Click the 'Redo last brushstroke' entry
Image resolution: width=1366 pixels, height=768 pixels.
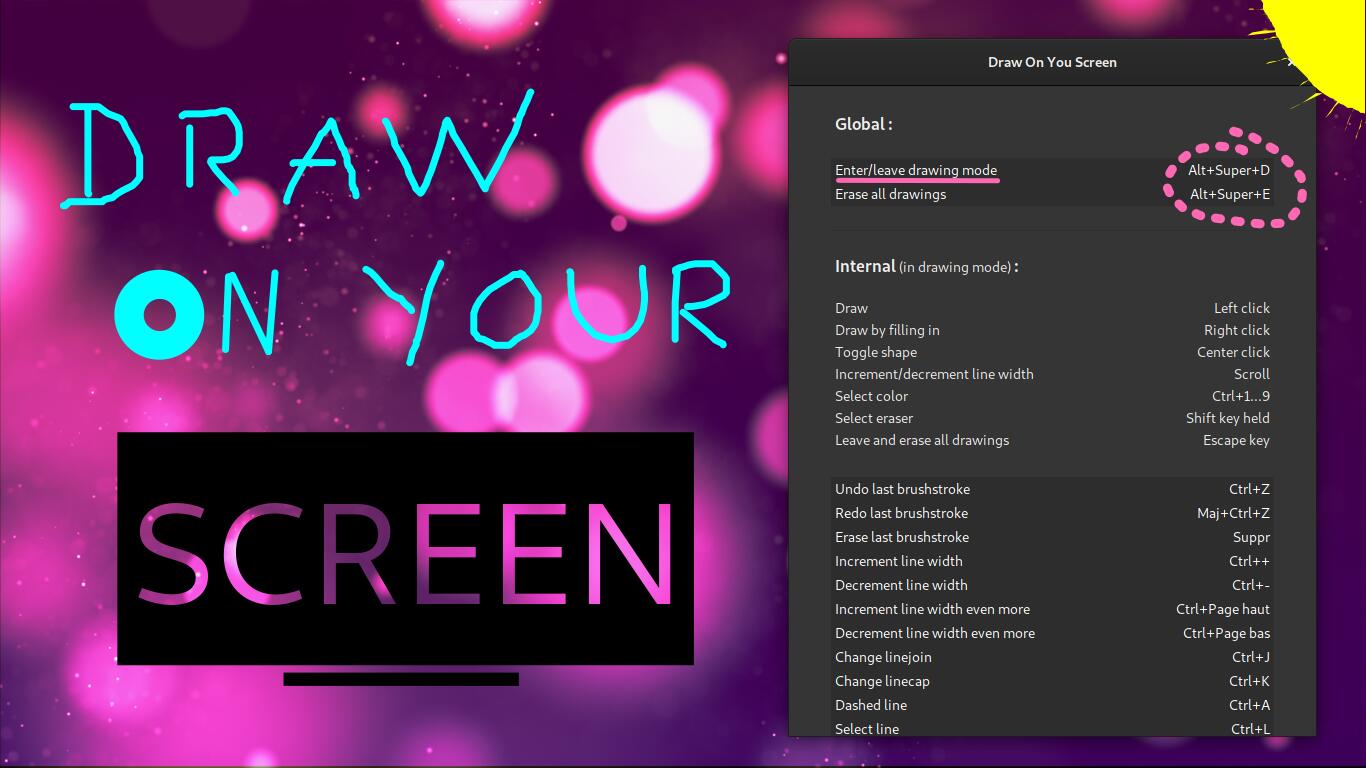[x=900, y=513]
